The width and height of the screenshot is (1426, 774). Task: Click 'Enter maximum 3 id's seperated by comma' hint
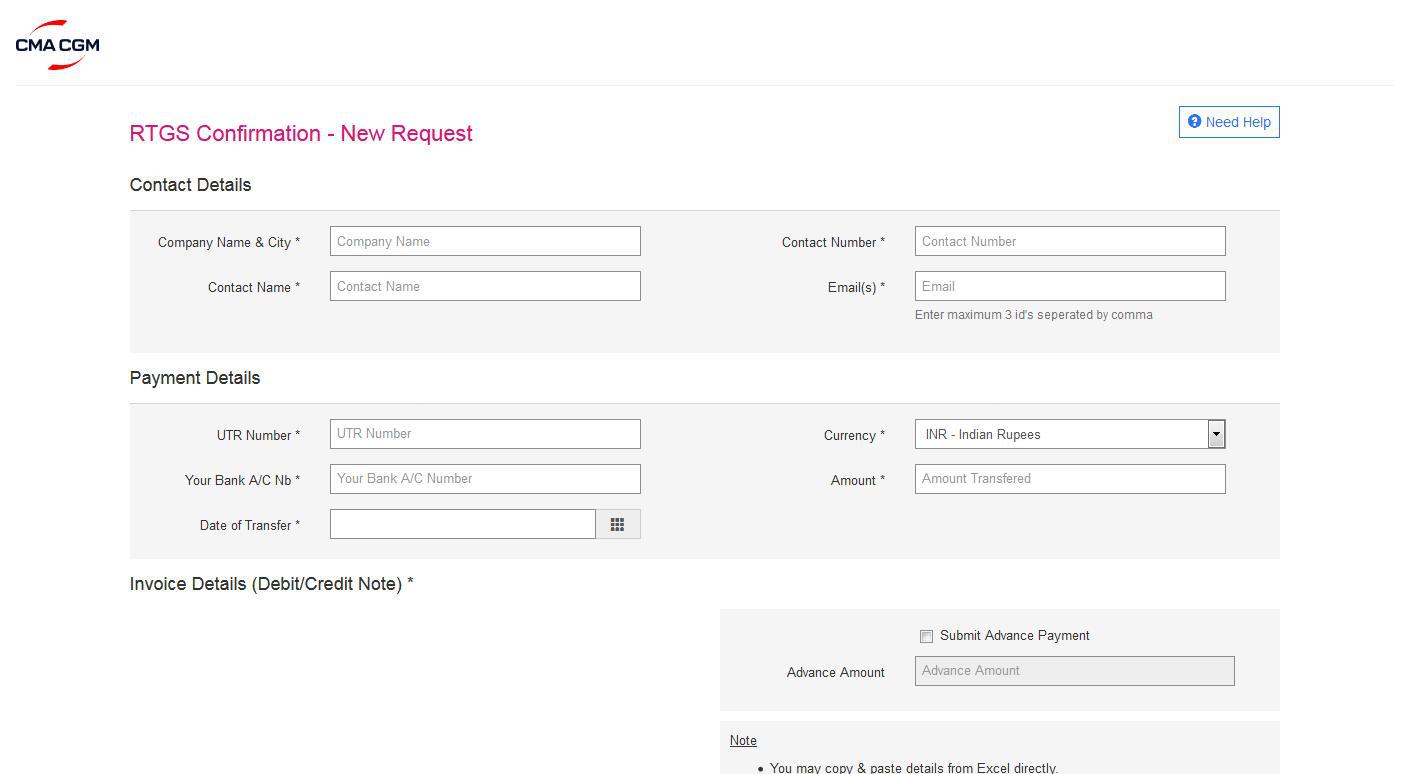pos(1034,314)
